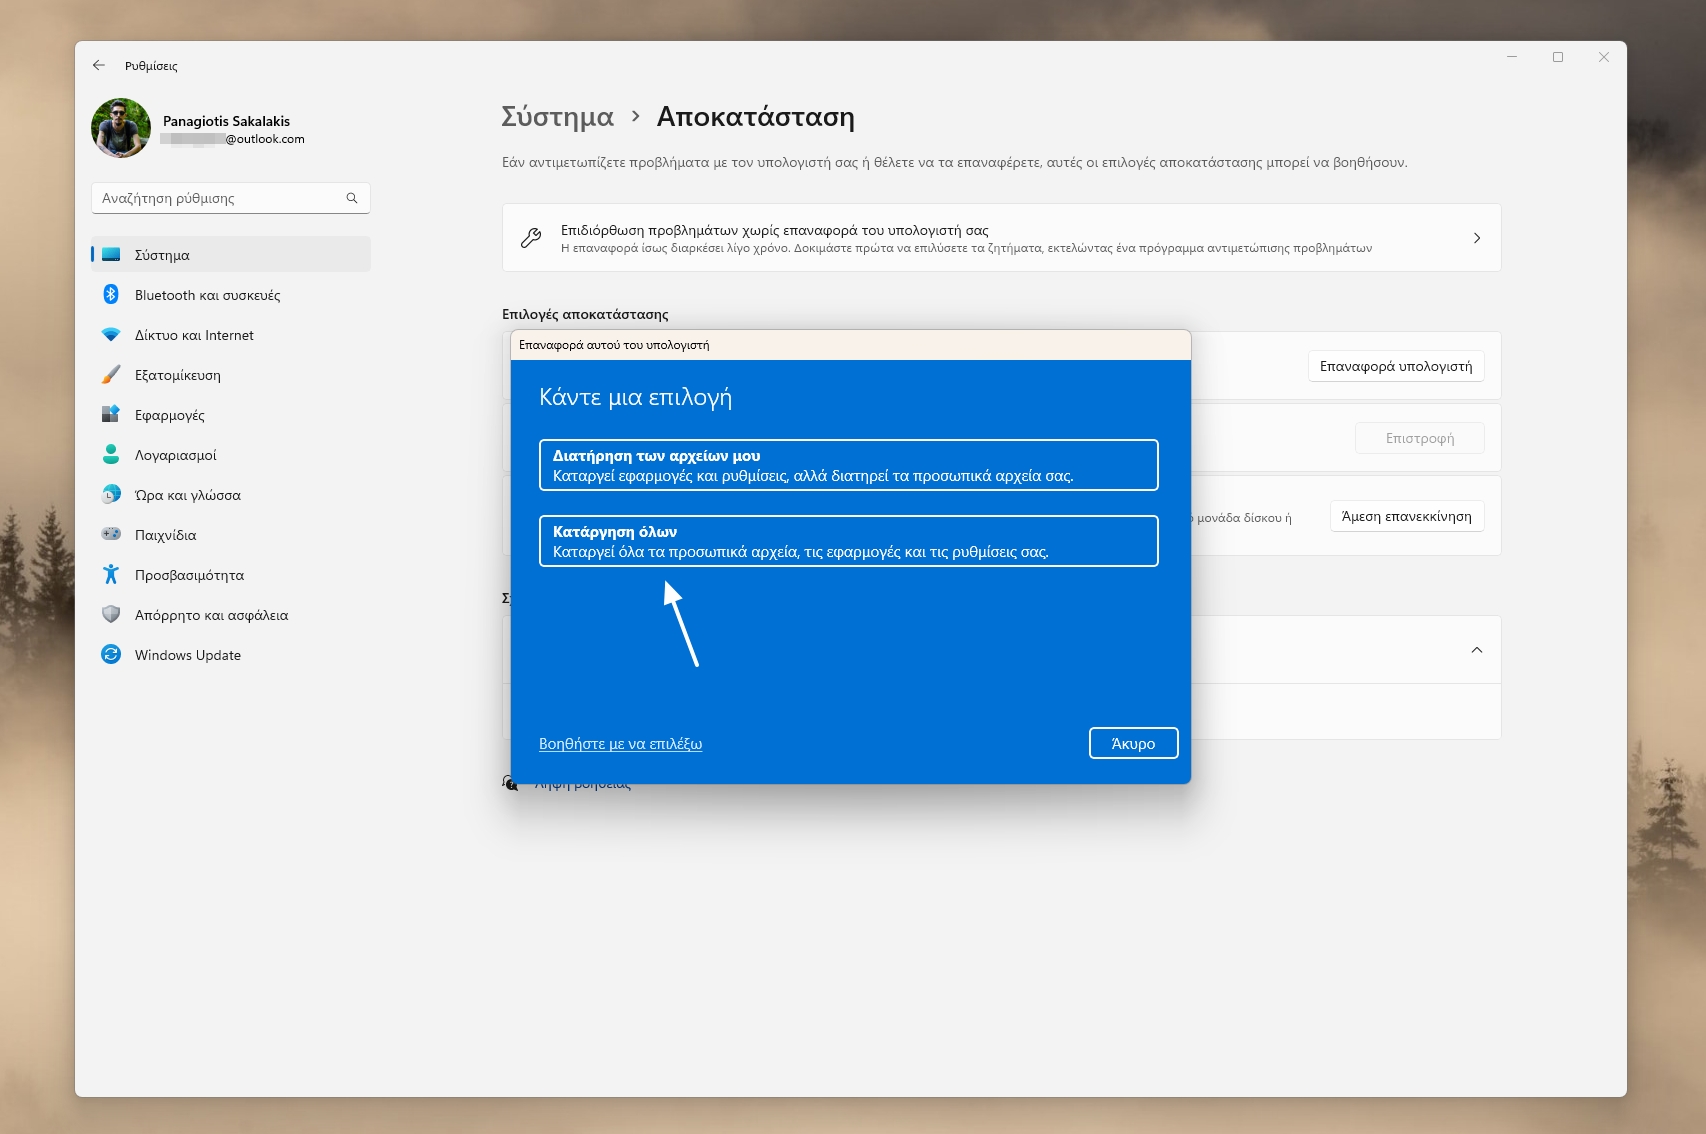Click the Σύστημα breadcrumb item
Screen dimensions: 1706x1134
pos(556,116)
